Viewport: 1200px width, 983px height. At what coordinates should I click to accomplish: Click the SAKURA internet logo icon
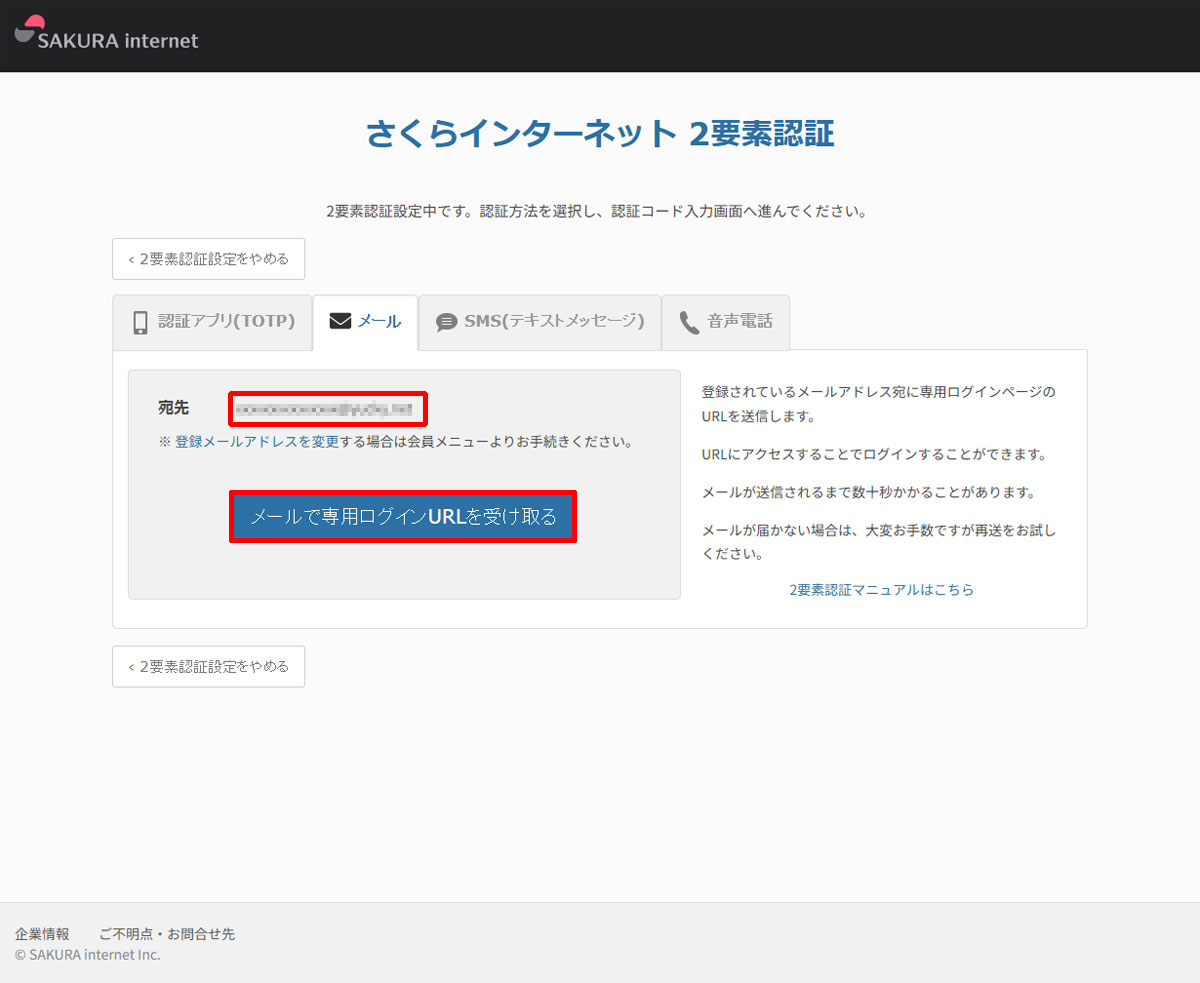pos(30,29)
